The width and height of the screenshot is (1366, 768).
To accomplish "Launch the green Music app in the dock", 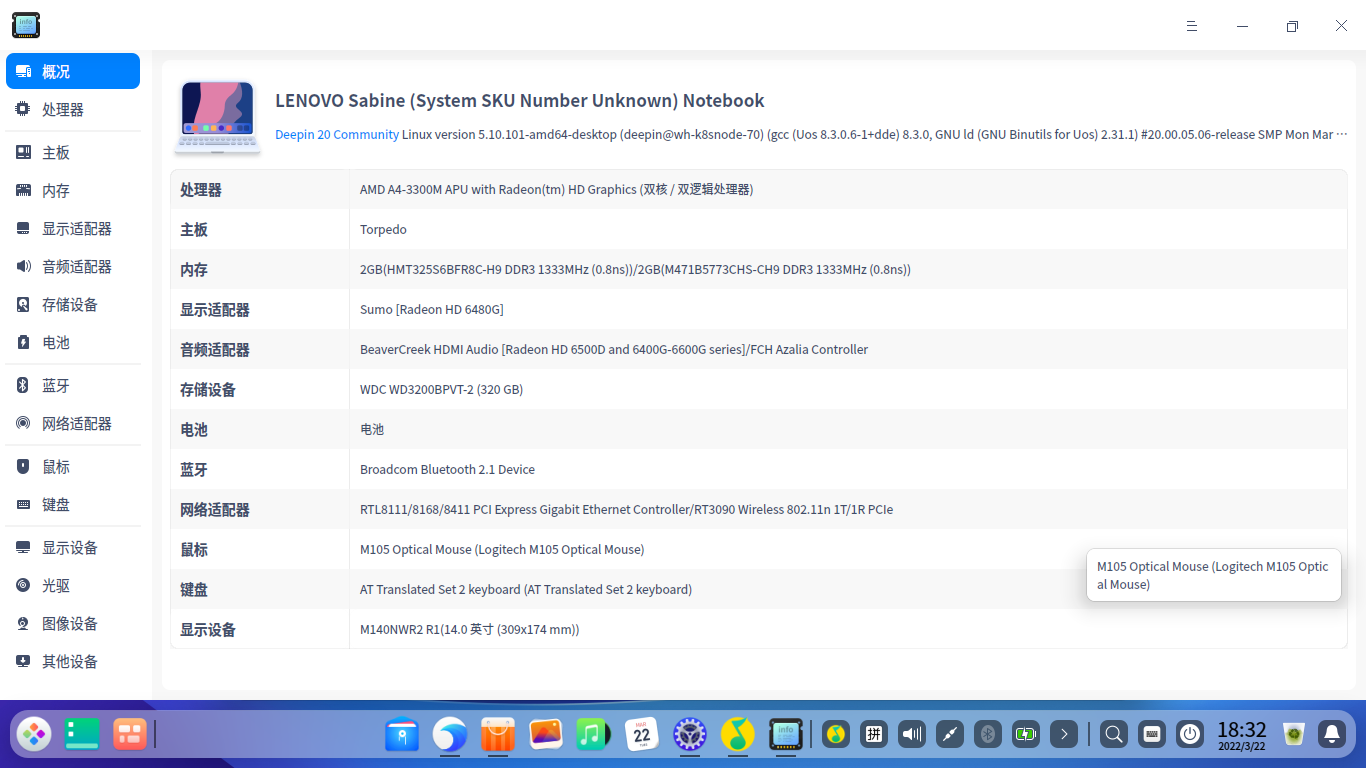I will (x=594, y=735).
